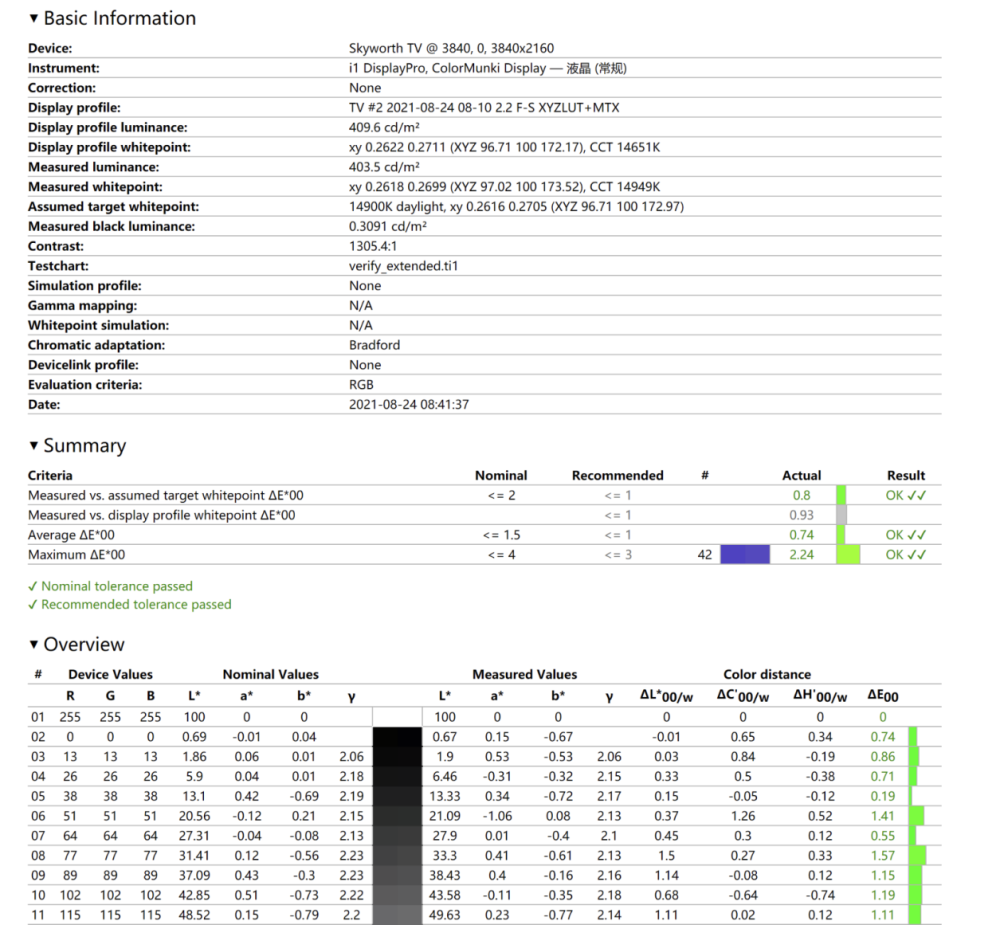Click the display profile luminance '409.6 cd/m²'
This screenshot has height=925, width=1000.
tap(384, 128)
